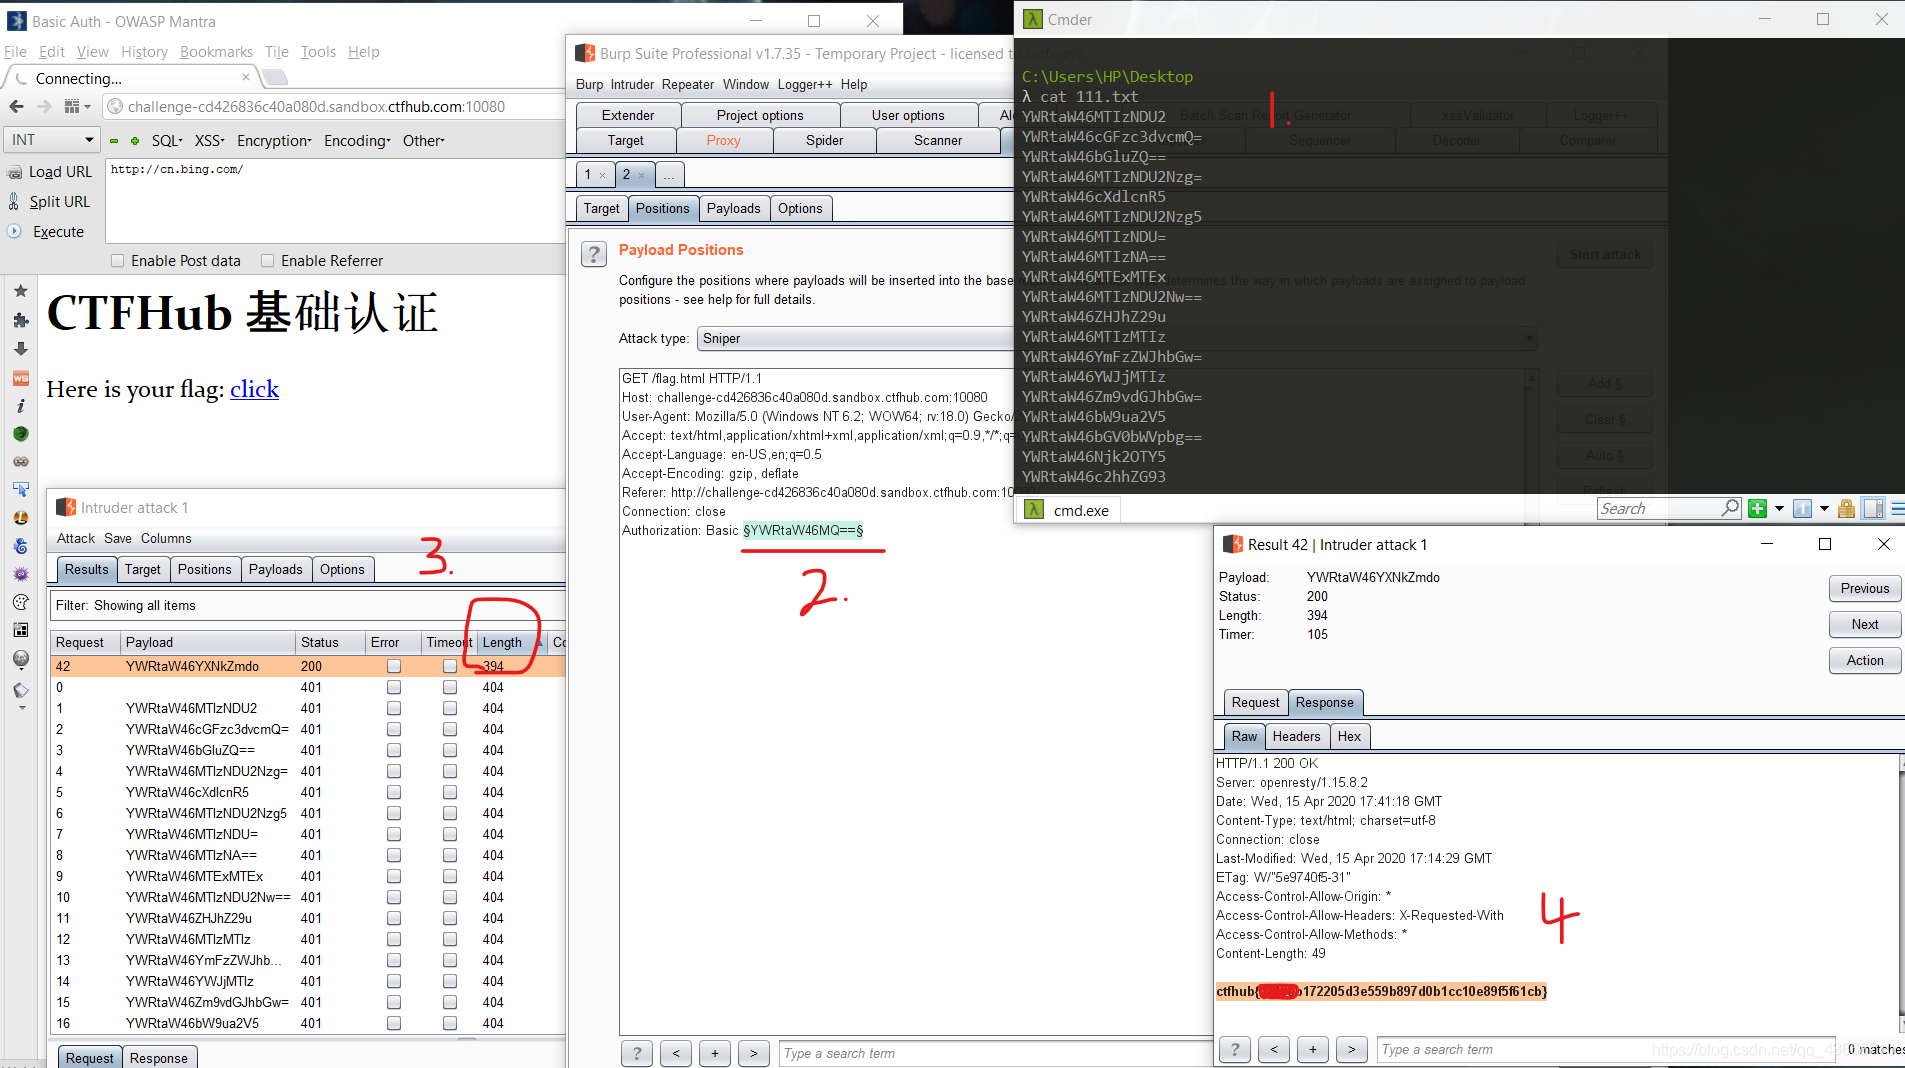Click the Length column header
The width and height of the screenshot is (1905, 1068).
point(511,642)
